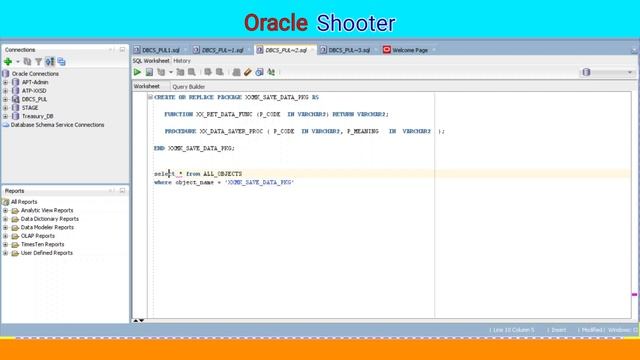The height and width of the screenshot is (360, 640).
Task: Clear the worksheet with eraser icon
Action: click(x=248, y=72)
